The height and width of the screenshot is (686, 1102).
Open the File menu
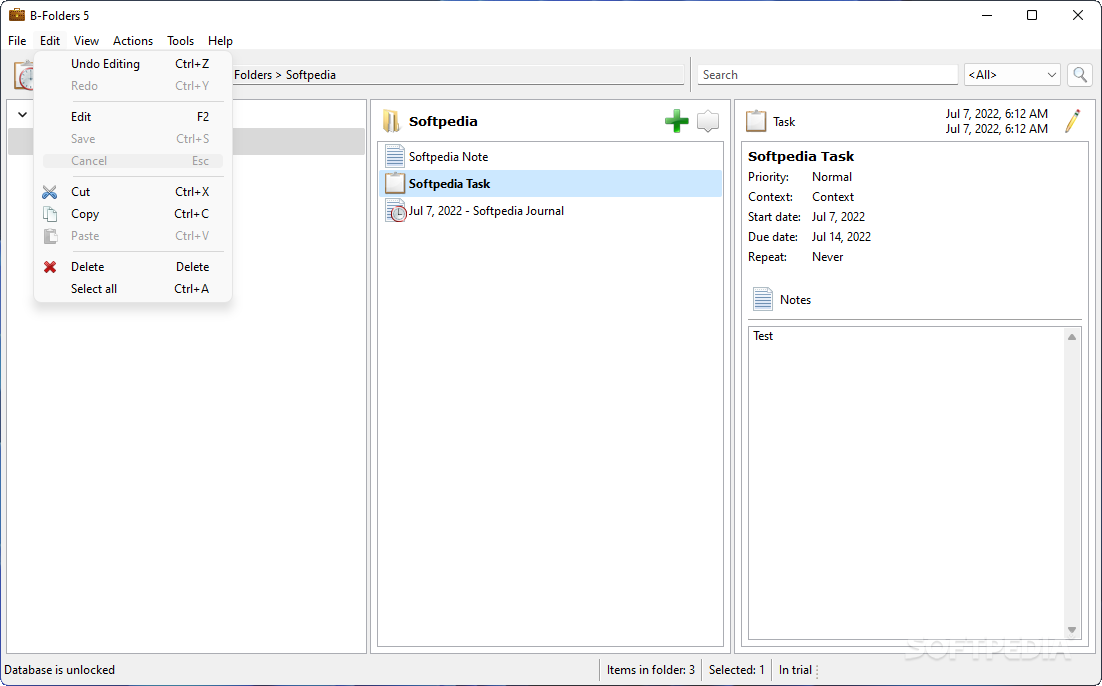tap(17, 41)
